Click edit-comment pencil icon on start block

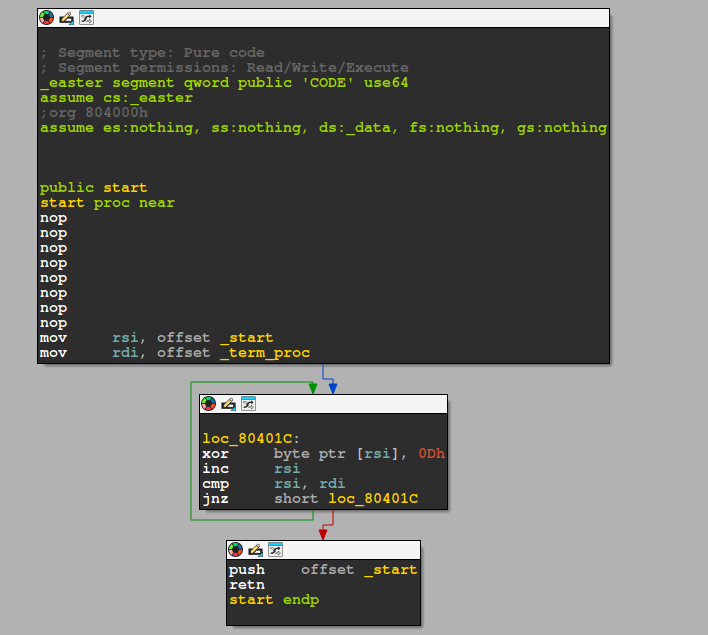[66, 18]
